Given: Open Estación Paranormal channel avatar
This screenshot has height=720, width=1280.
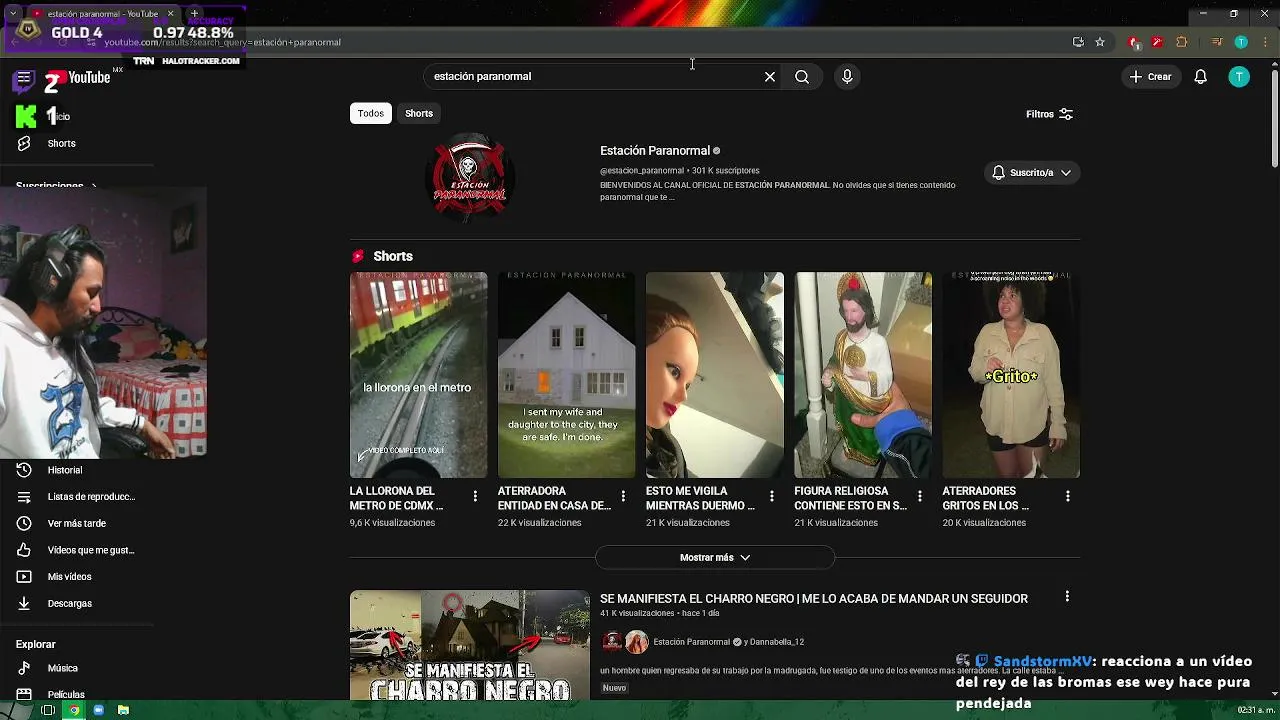Looking at the screenshot, I should tap(470, 176).
